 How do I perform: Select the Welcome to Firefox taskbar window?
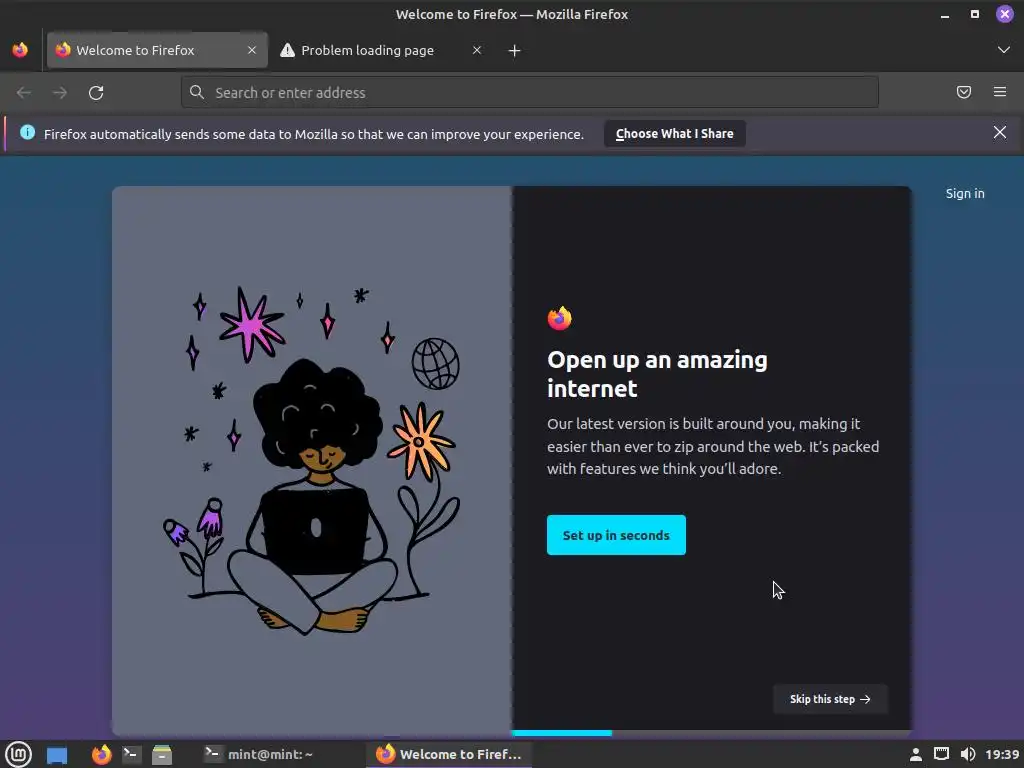449,754
